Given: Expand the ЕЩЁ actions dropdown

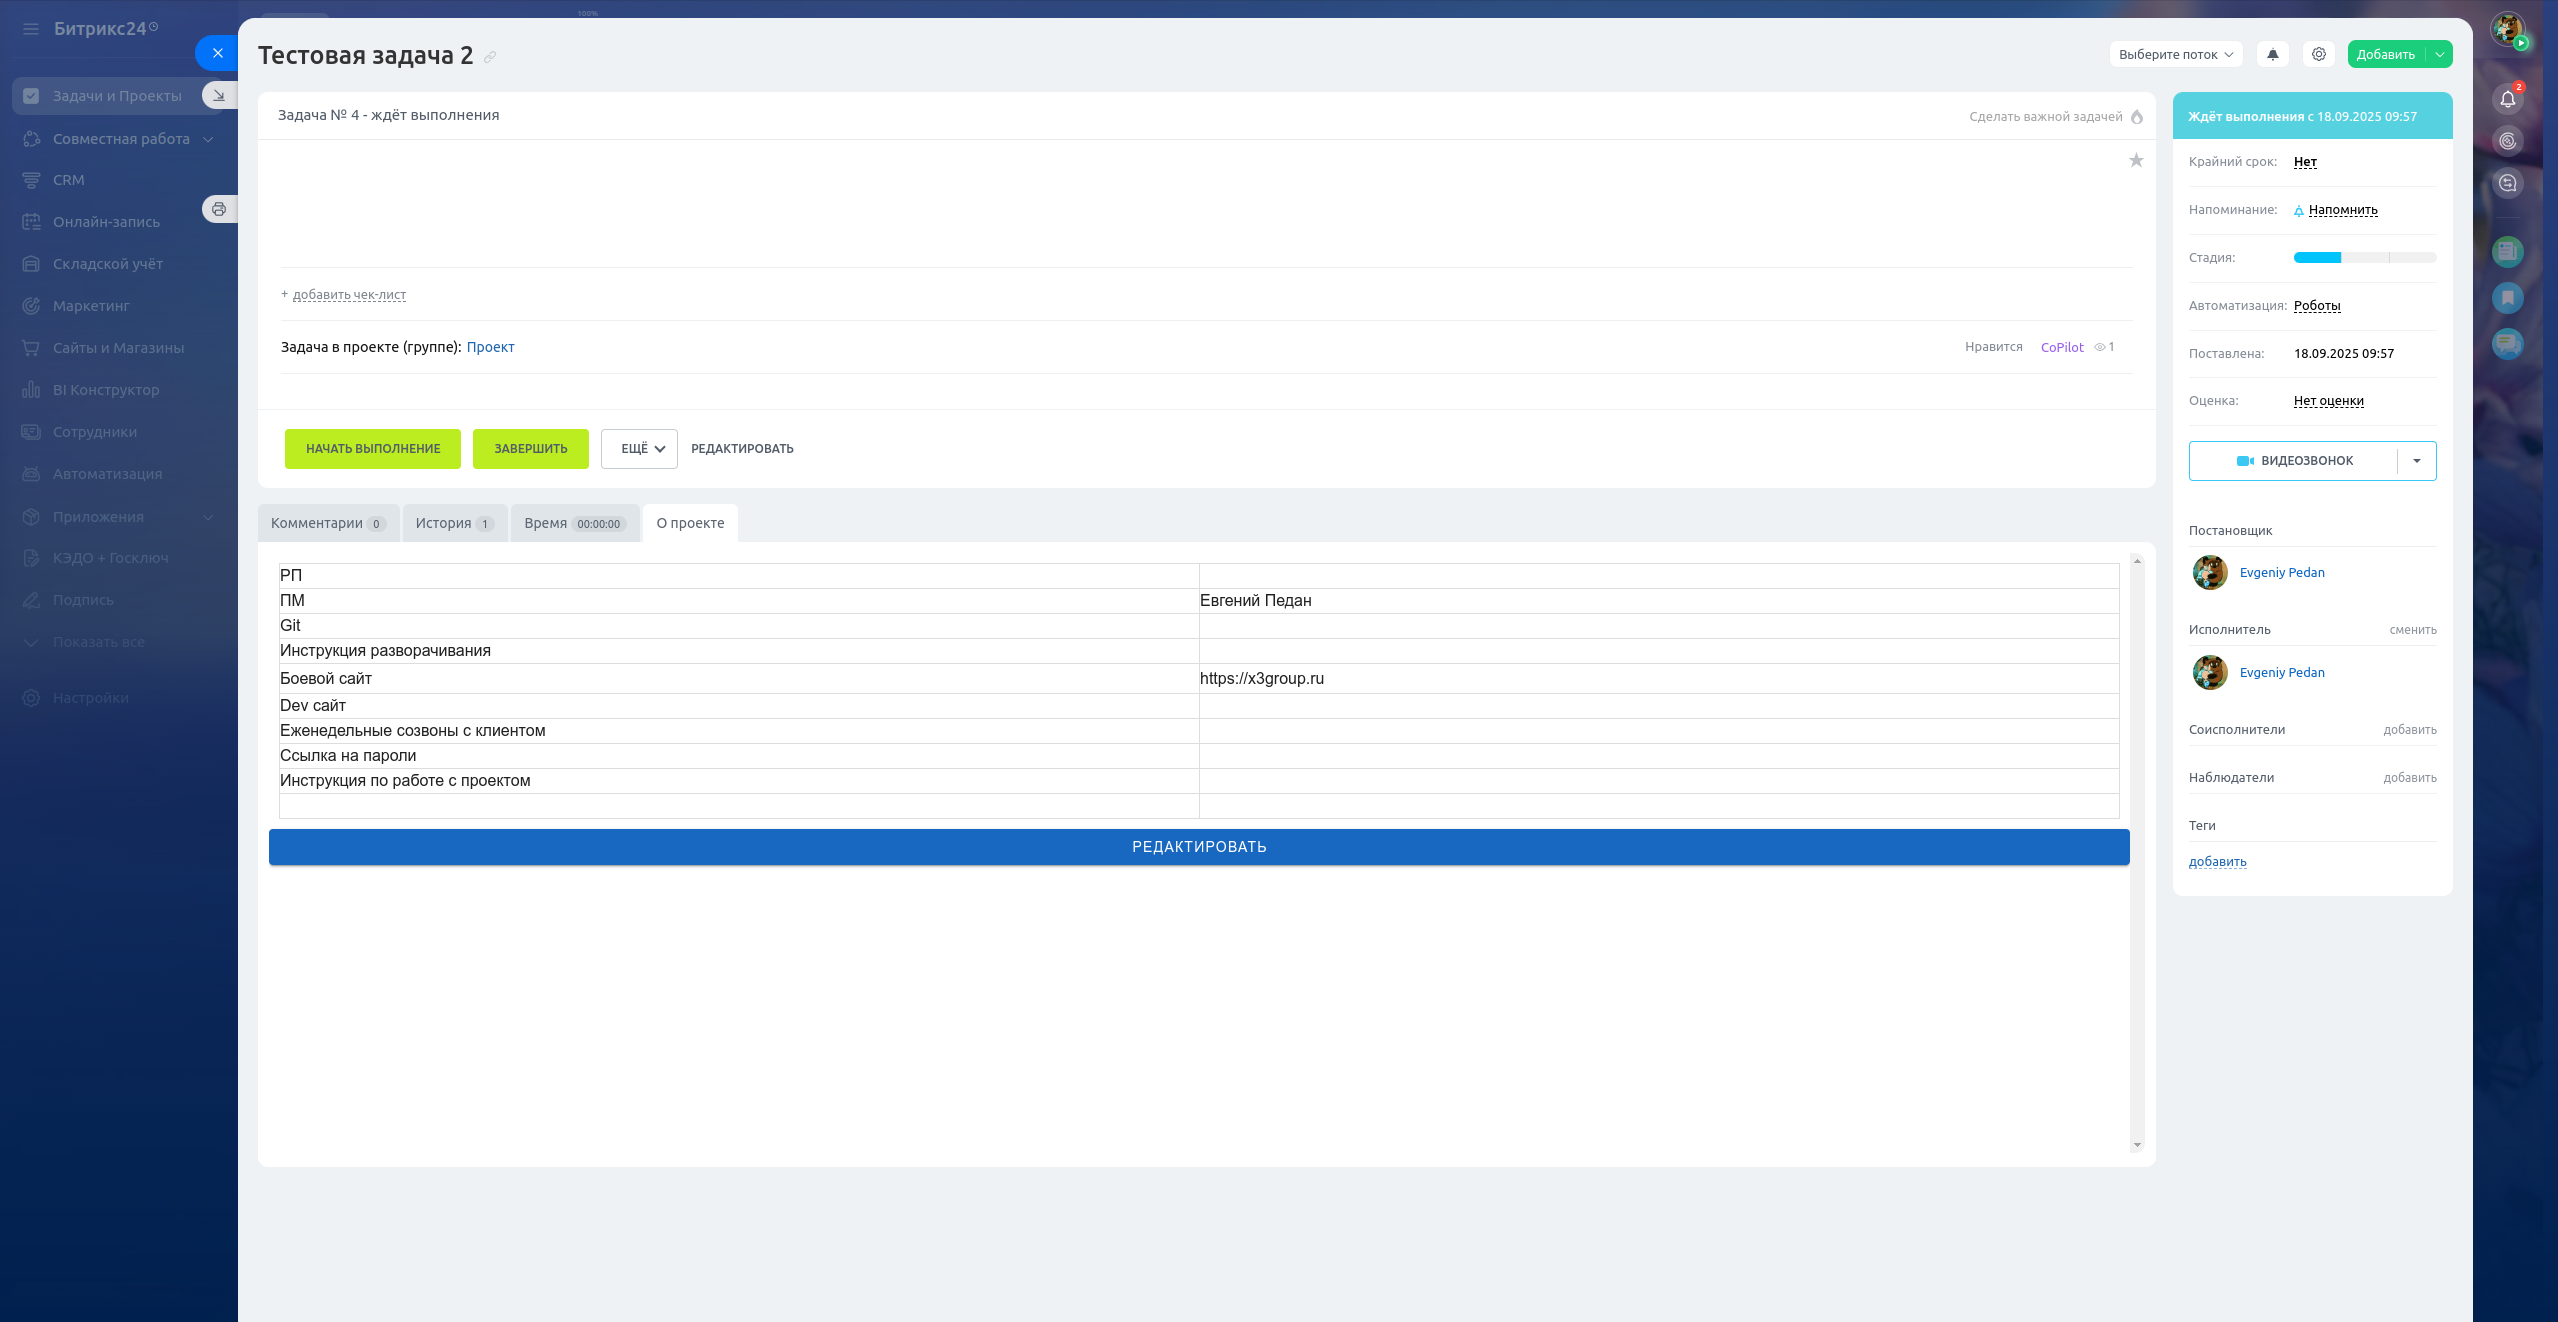Looking at the screenshot, I should click(x=639, y=449).
